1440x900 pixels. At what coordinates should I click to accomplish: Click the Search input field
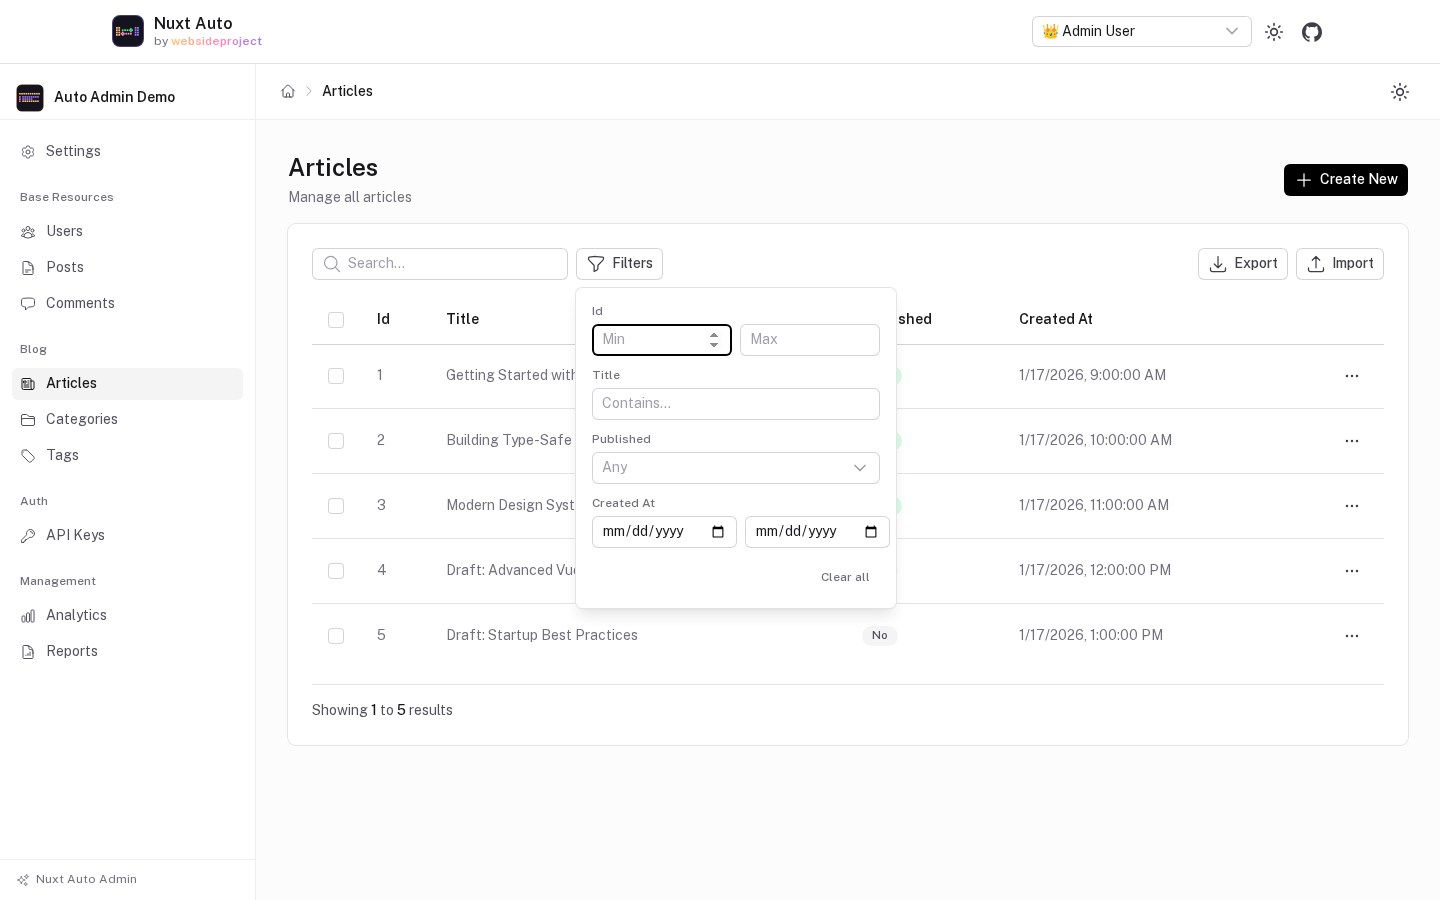pyautogui.click(x=440, y=264)
